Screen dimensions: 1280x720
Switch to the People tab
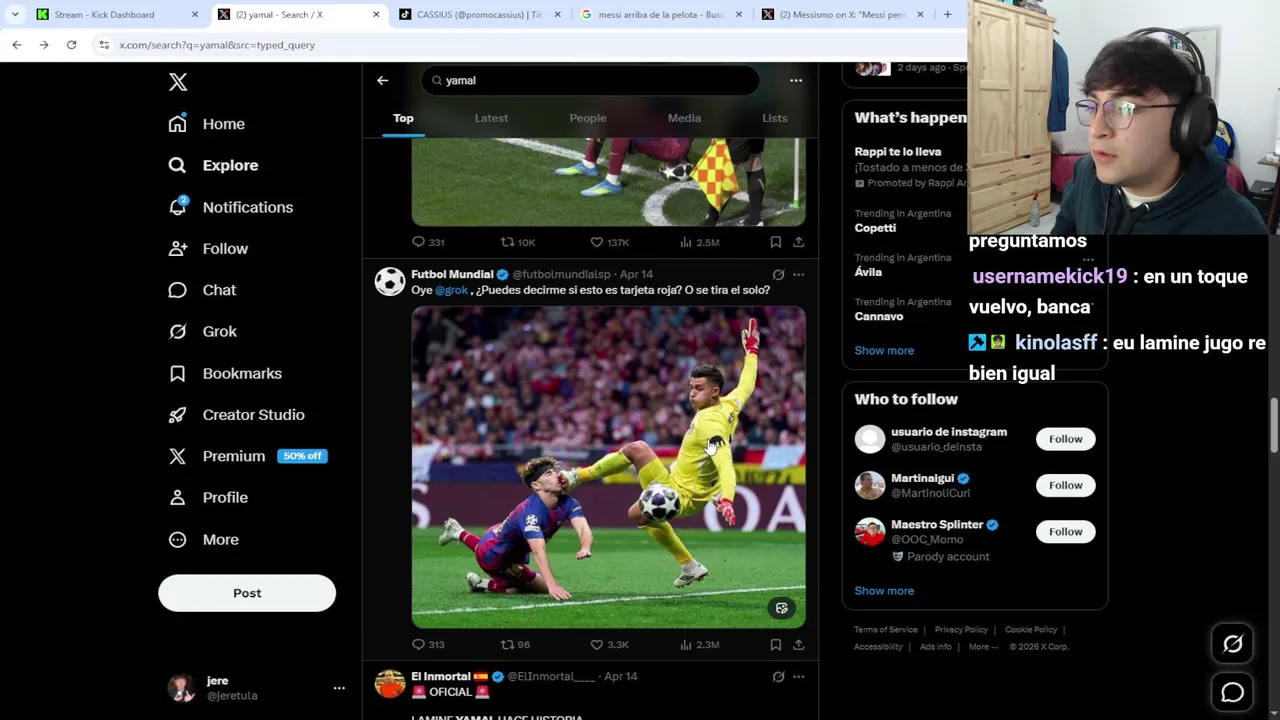(588, 118)
